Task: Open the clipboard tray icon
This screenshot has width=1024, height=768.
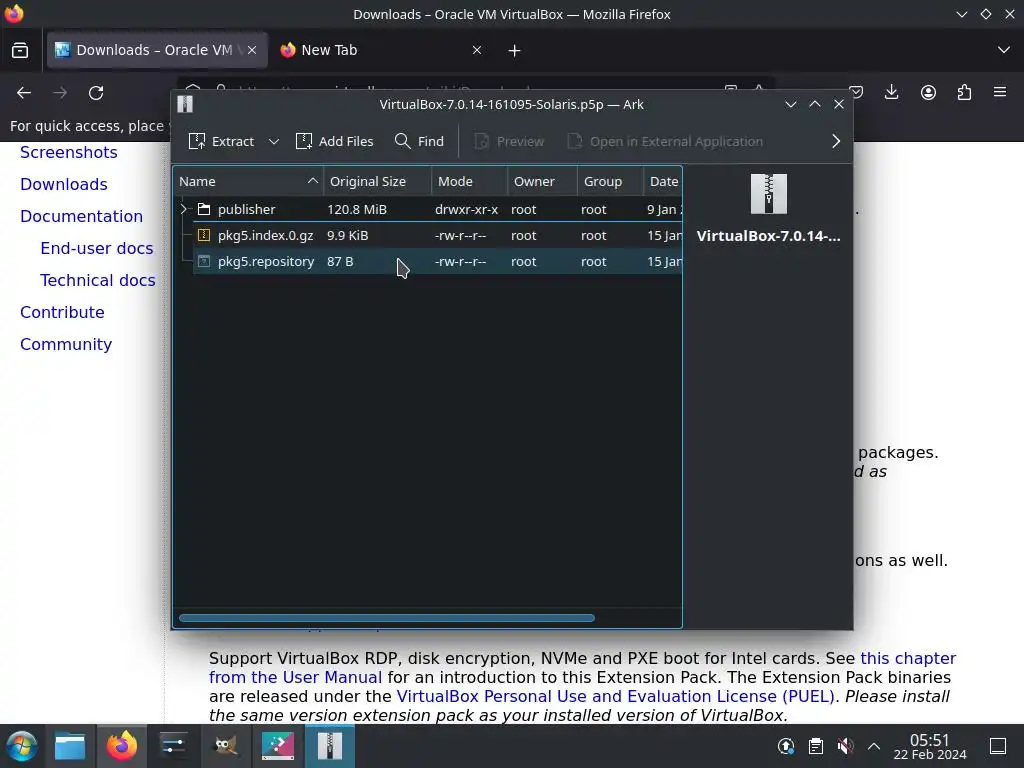Action: [x=816, y=746]
